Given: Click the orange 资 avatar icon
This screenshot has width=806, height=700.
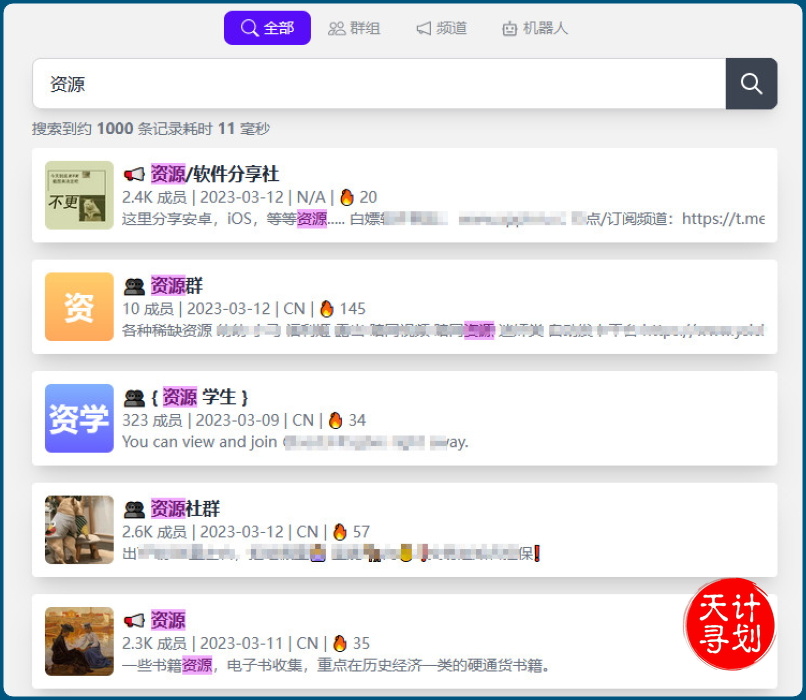Looking at the screenshot, I should pyautogui.click(x=79, y=307).
